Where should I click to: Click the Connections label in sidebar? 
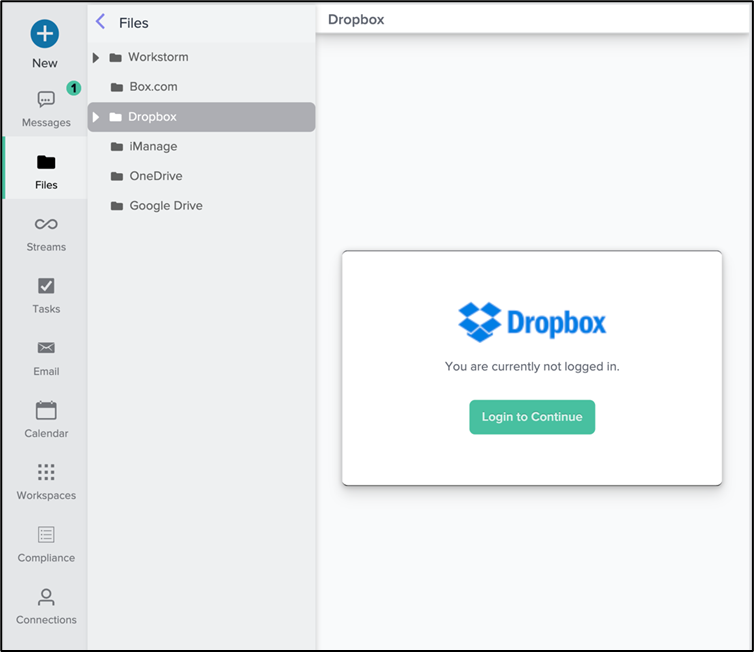[46, 620]
